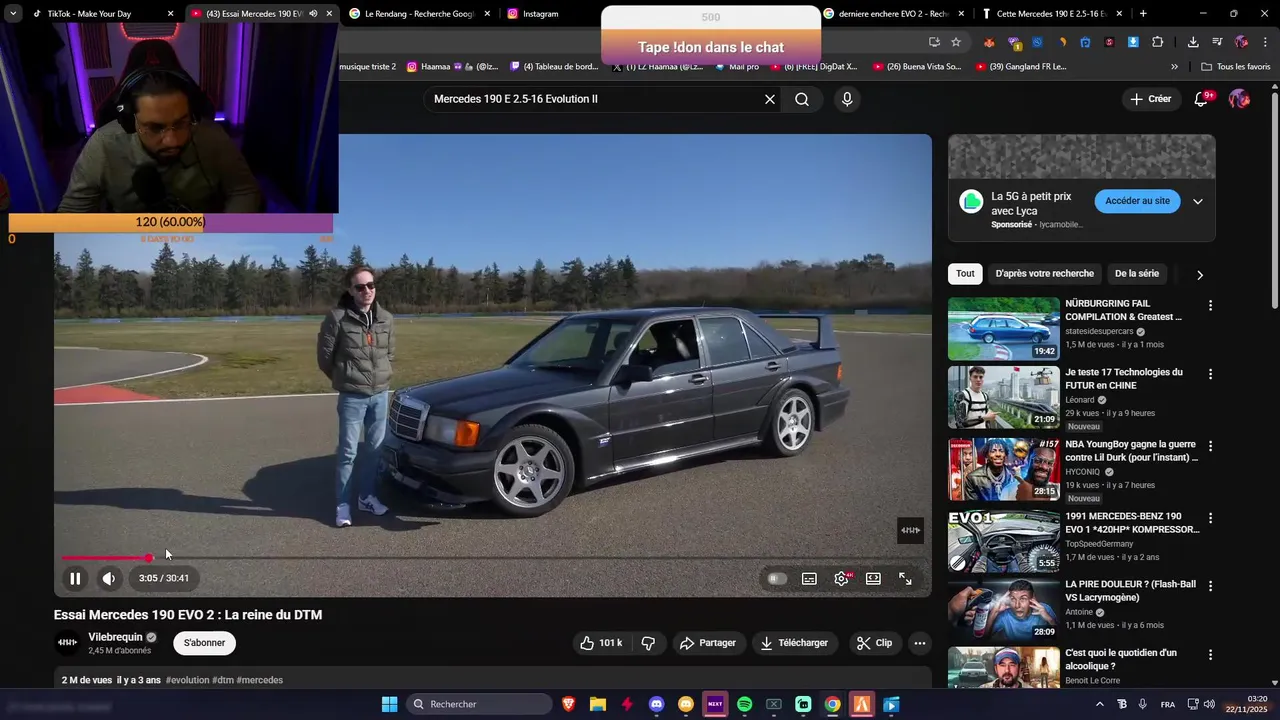Mute the Essai Mercedes tab audio icon
This screenshot has height=720, width=1280.
pos(313,14)
